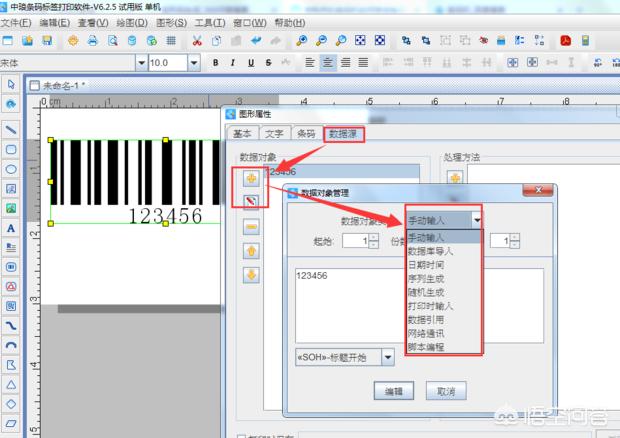Click the 取消 button in dialog
Screen dimensions: 620x438
click(446, 391)
